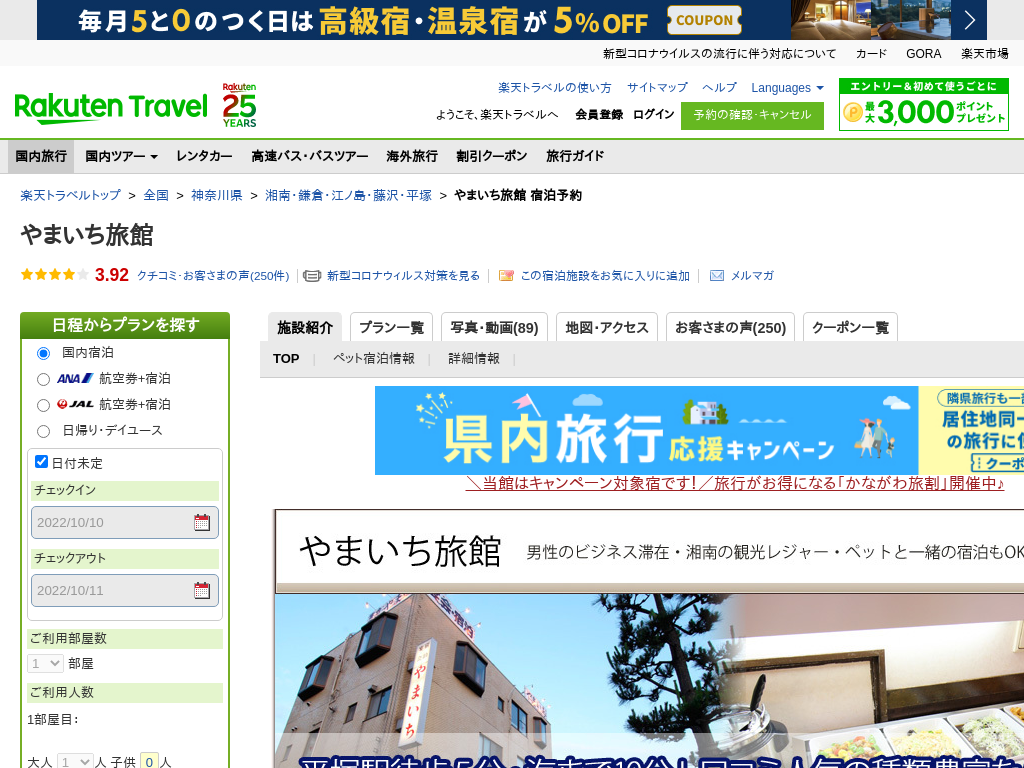Select the 日帰り・デイユース radio button
Image resolution: width=1024 pixels, height=768 pixels.
coord(43,431)
